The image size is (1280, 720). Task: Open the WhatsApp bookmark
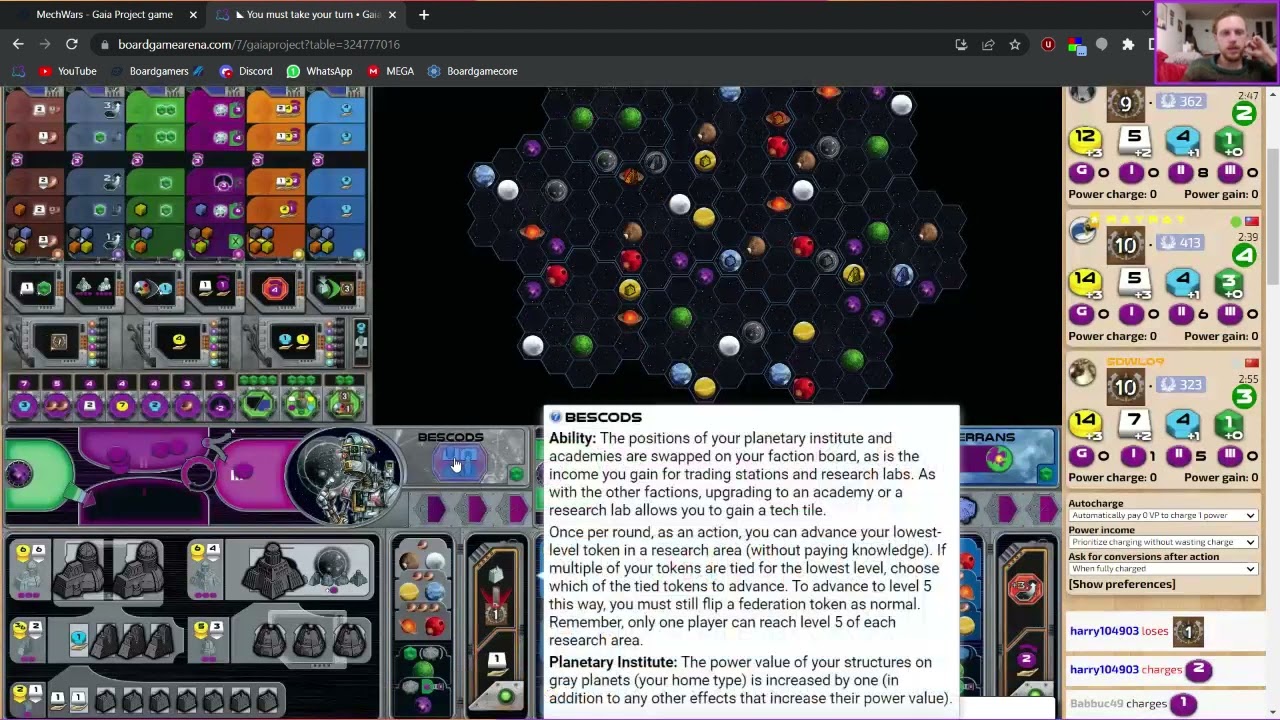320,71
